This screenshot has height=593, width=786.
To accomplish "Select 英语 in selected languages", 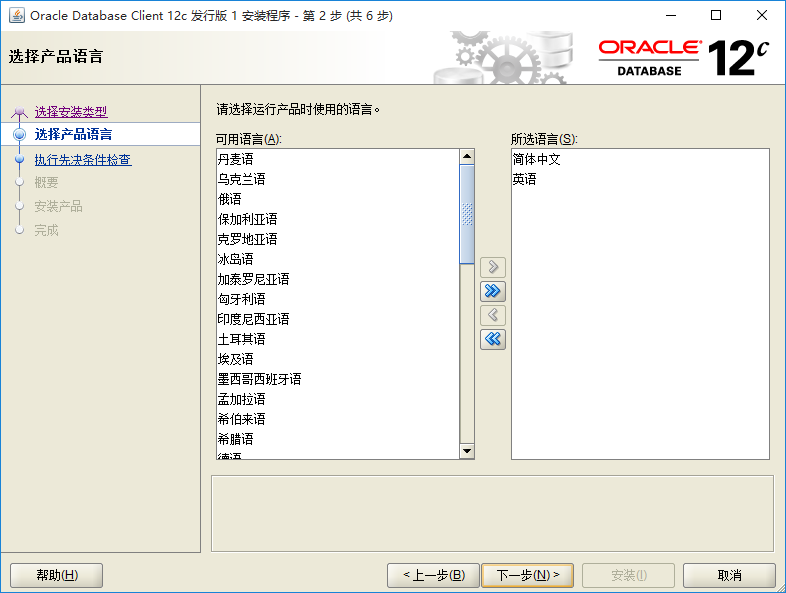I will [x=640, y=179].
